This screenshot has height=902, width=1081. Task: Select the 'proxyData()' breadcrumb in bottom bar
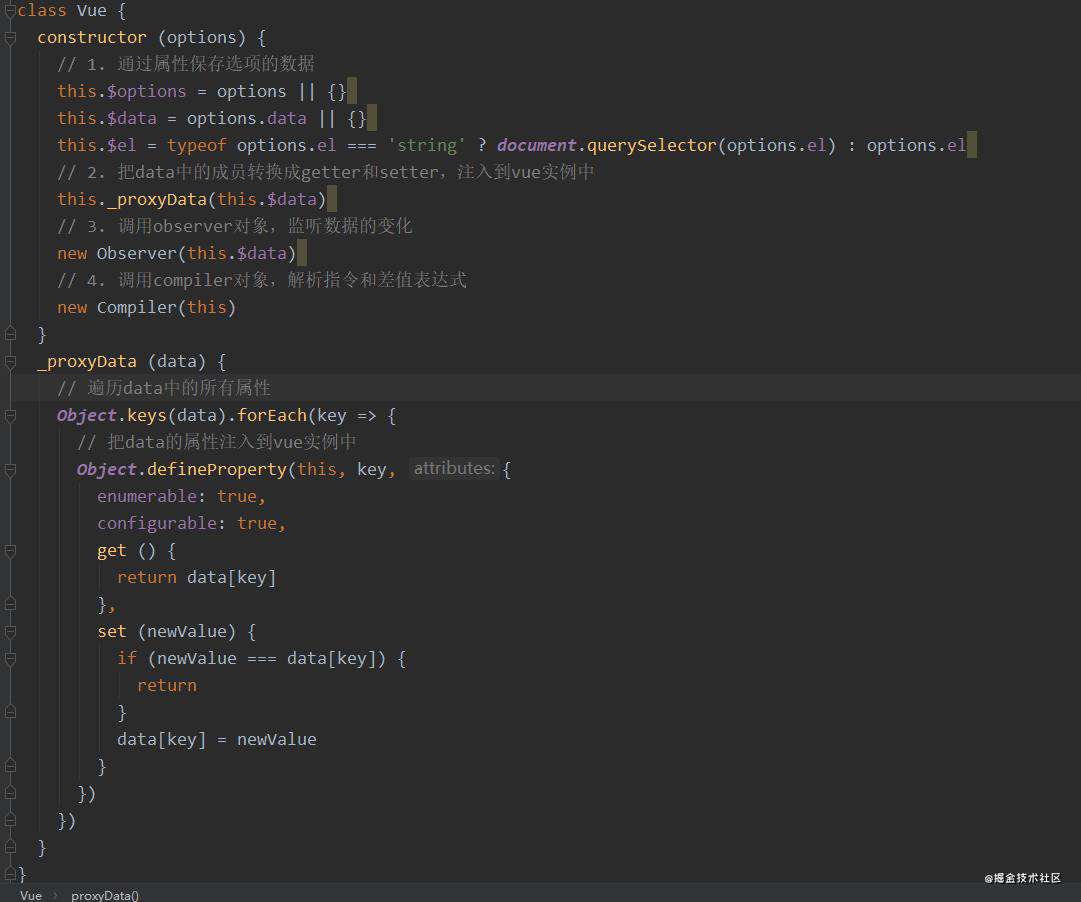click(x=105, y=895)
